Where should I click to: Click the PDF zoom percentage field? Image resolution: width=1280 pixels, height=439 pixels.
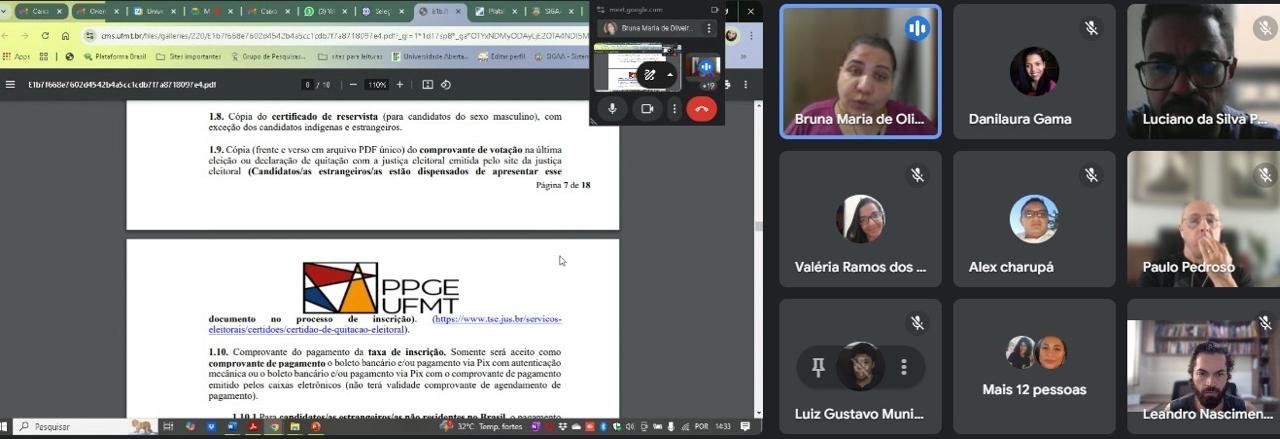coord(377,85)
